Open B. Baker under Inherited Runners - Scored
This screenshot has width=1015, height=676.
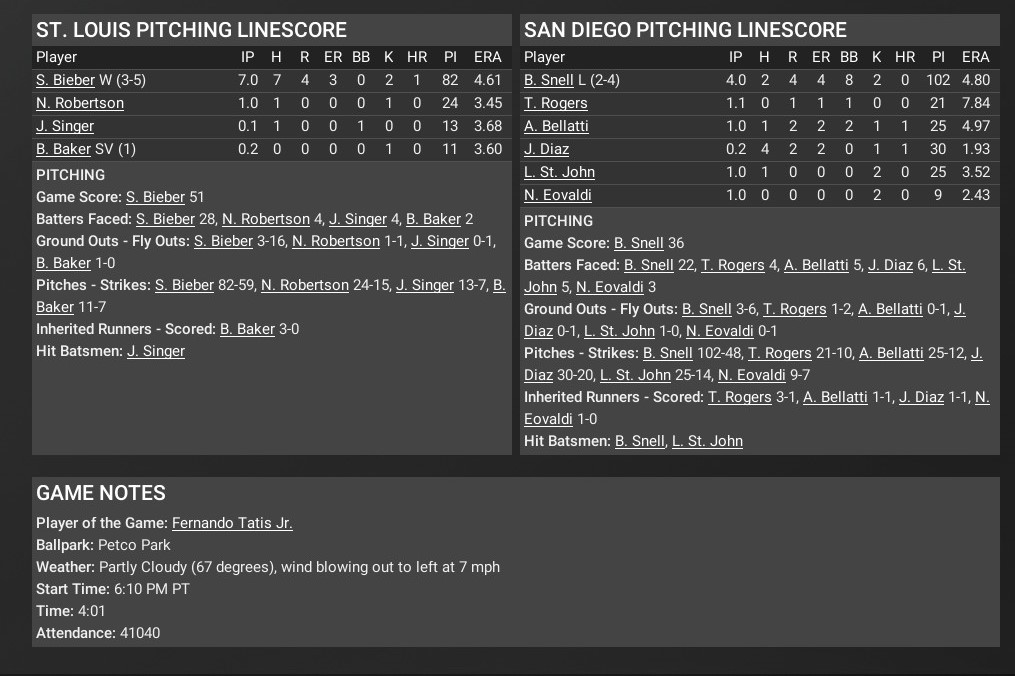pyautogui.click(x=247, y=329)
